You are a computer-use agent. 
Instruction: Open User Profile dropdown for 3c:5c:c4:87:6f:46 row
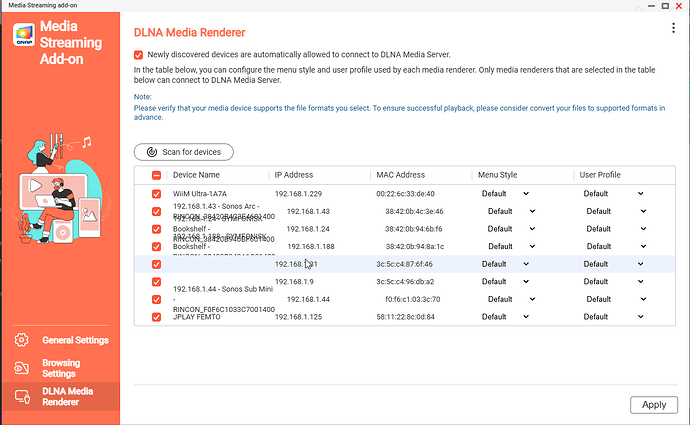click(613, 264)
